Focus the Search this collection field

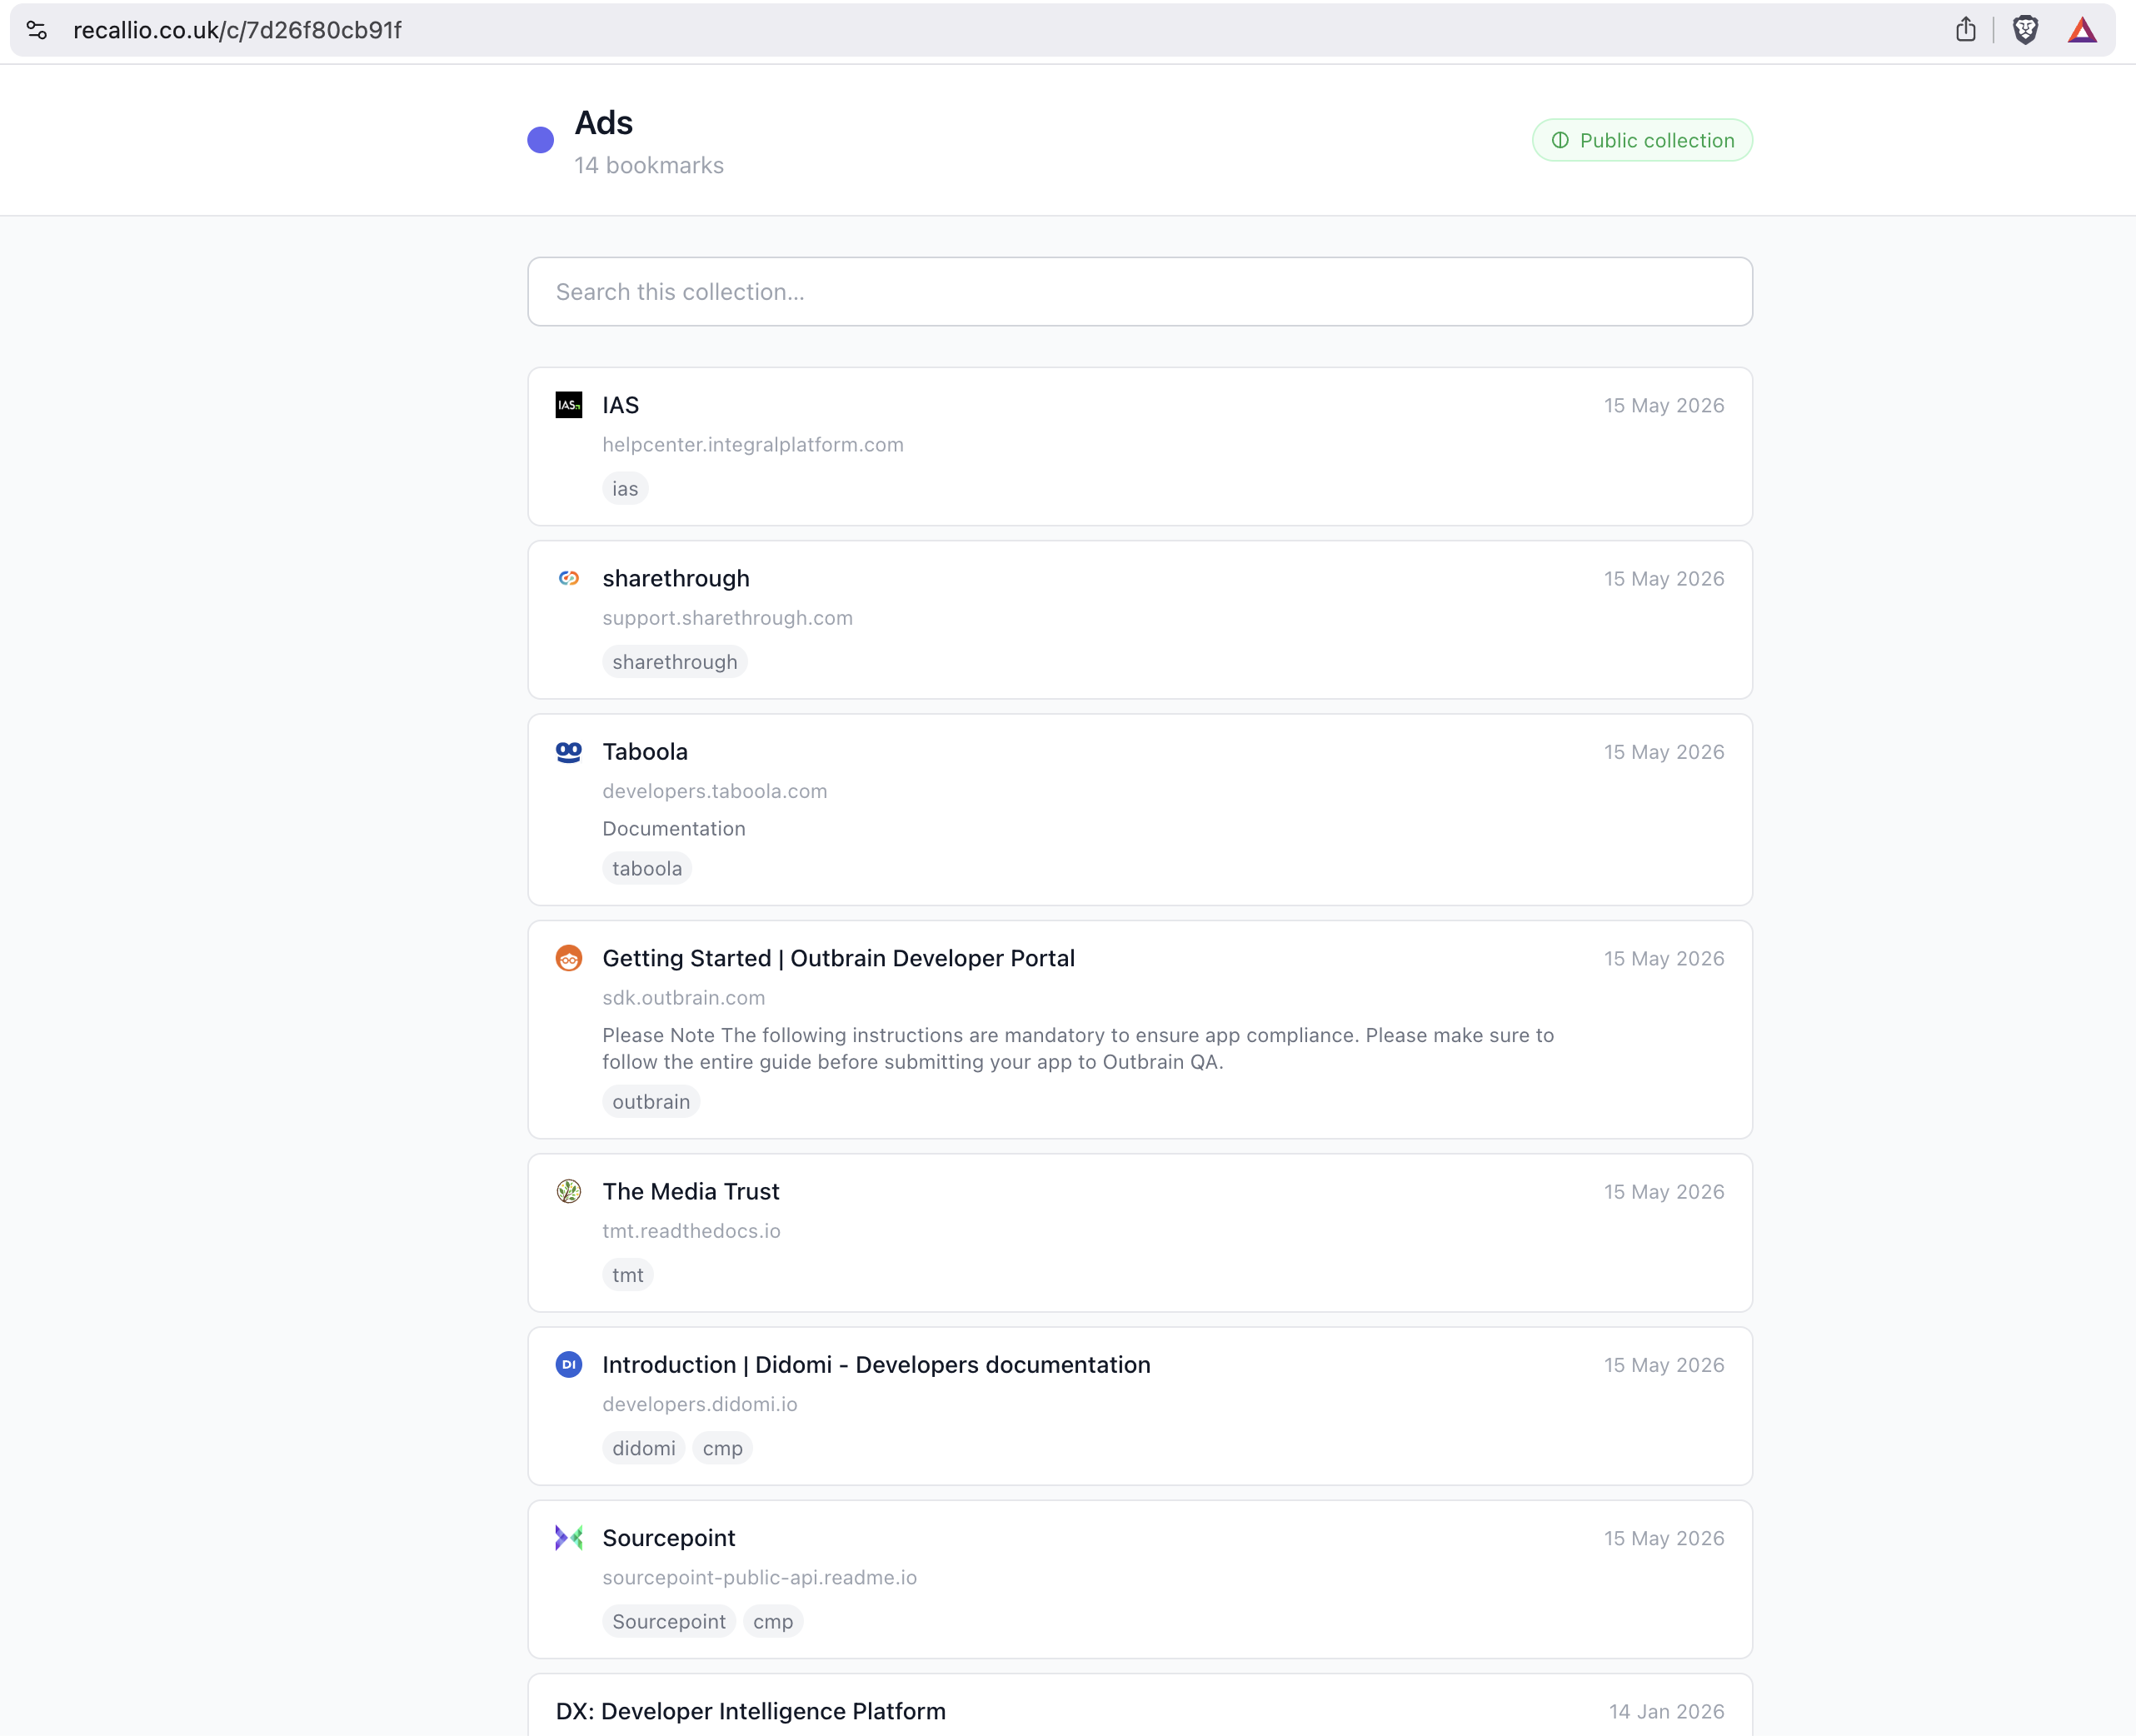pos(1140,292)
